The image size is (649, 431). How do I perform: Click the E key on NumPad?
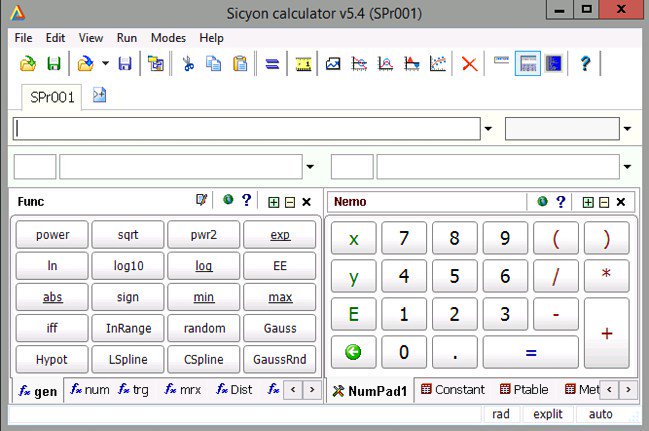pyautogui.click(x=353, y=314)
